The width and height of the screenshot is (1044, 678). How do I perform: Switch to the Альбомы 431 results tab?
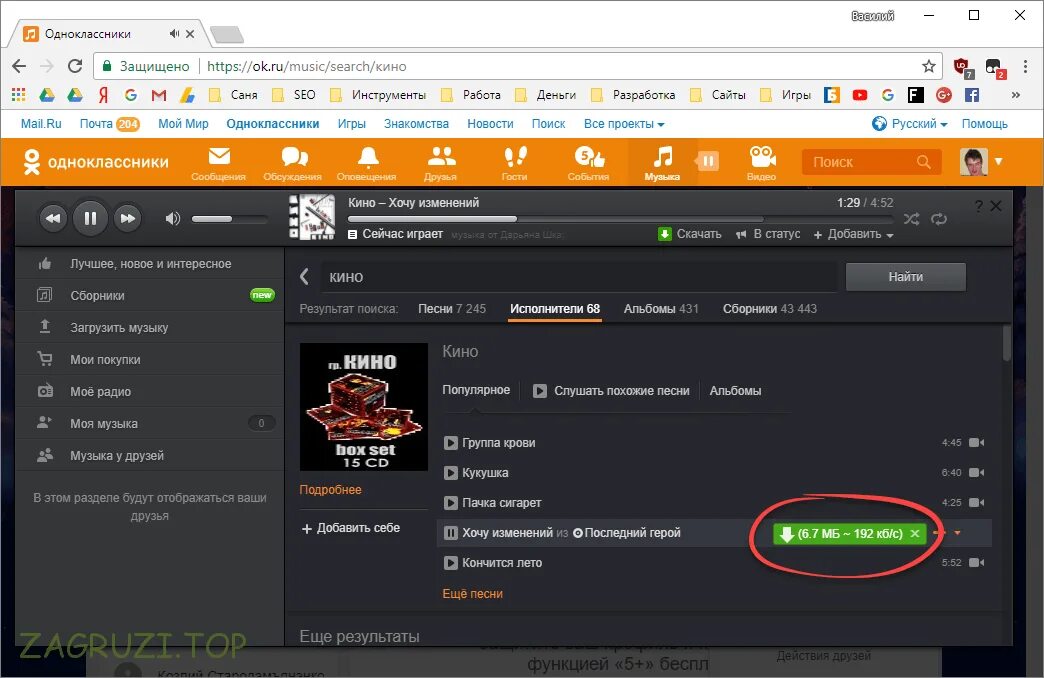pos(661,309)
